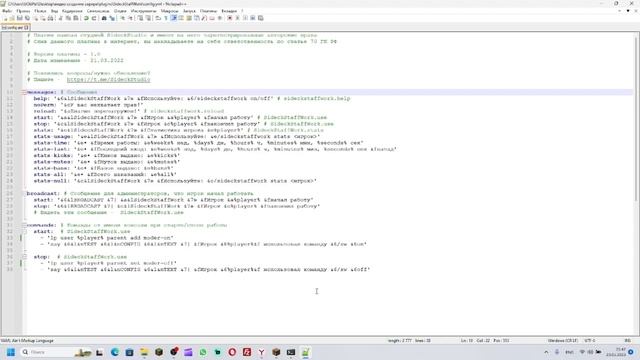Open Microsoft Edge from the taskbar
Viewport: 640px width, 360px height.
pyautogui.click(x=115, y=352)
